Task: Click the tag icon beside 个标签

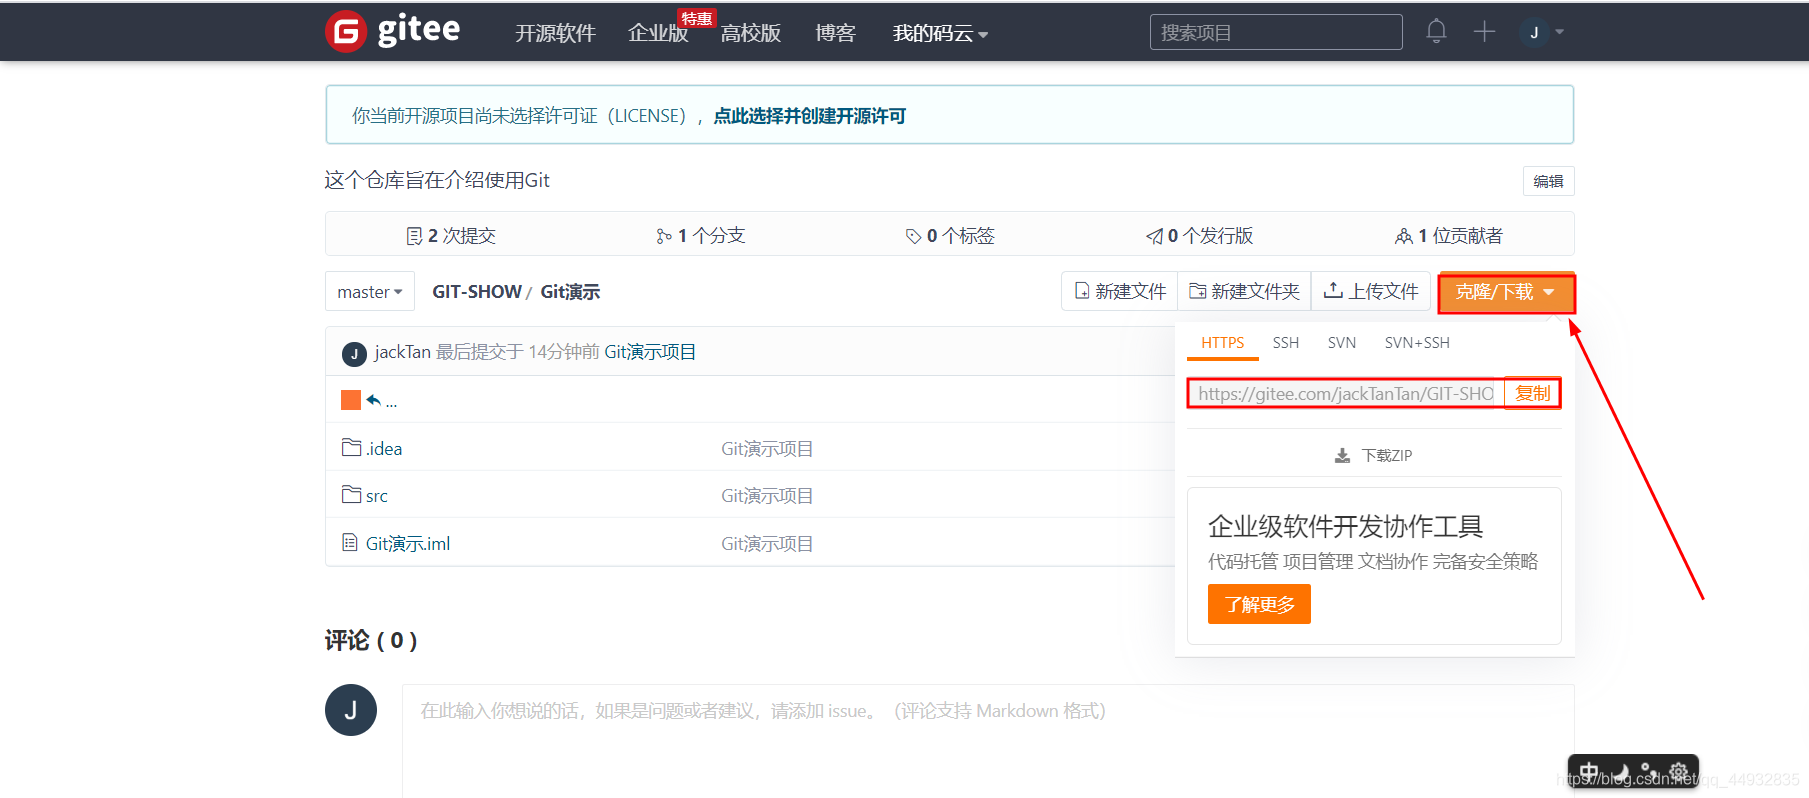Action: [913, 236]
